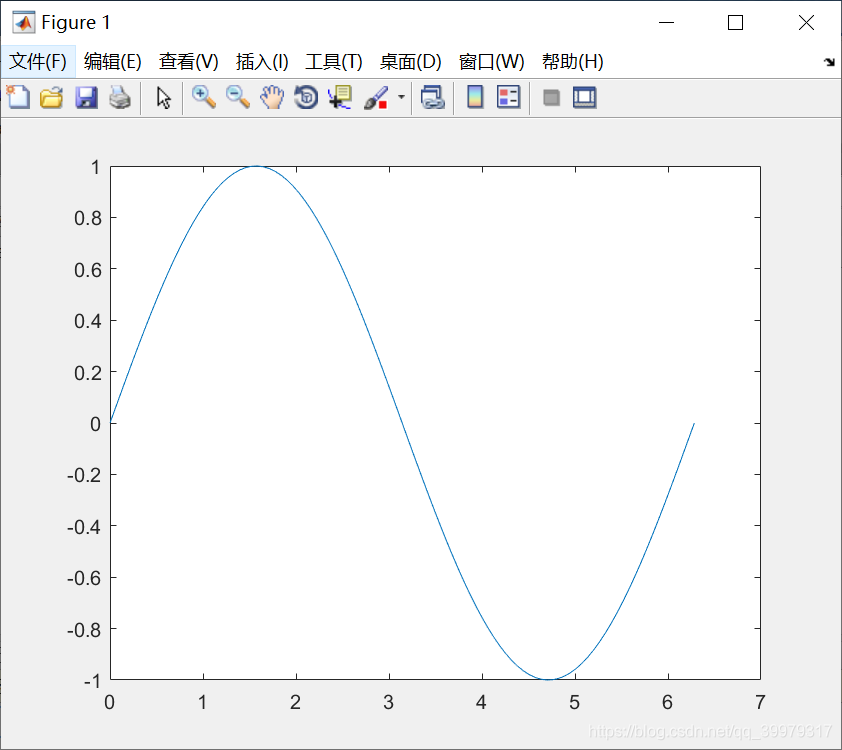Click the y-axis tick label 0.8
842x750 pixels.
(88, 219)
